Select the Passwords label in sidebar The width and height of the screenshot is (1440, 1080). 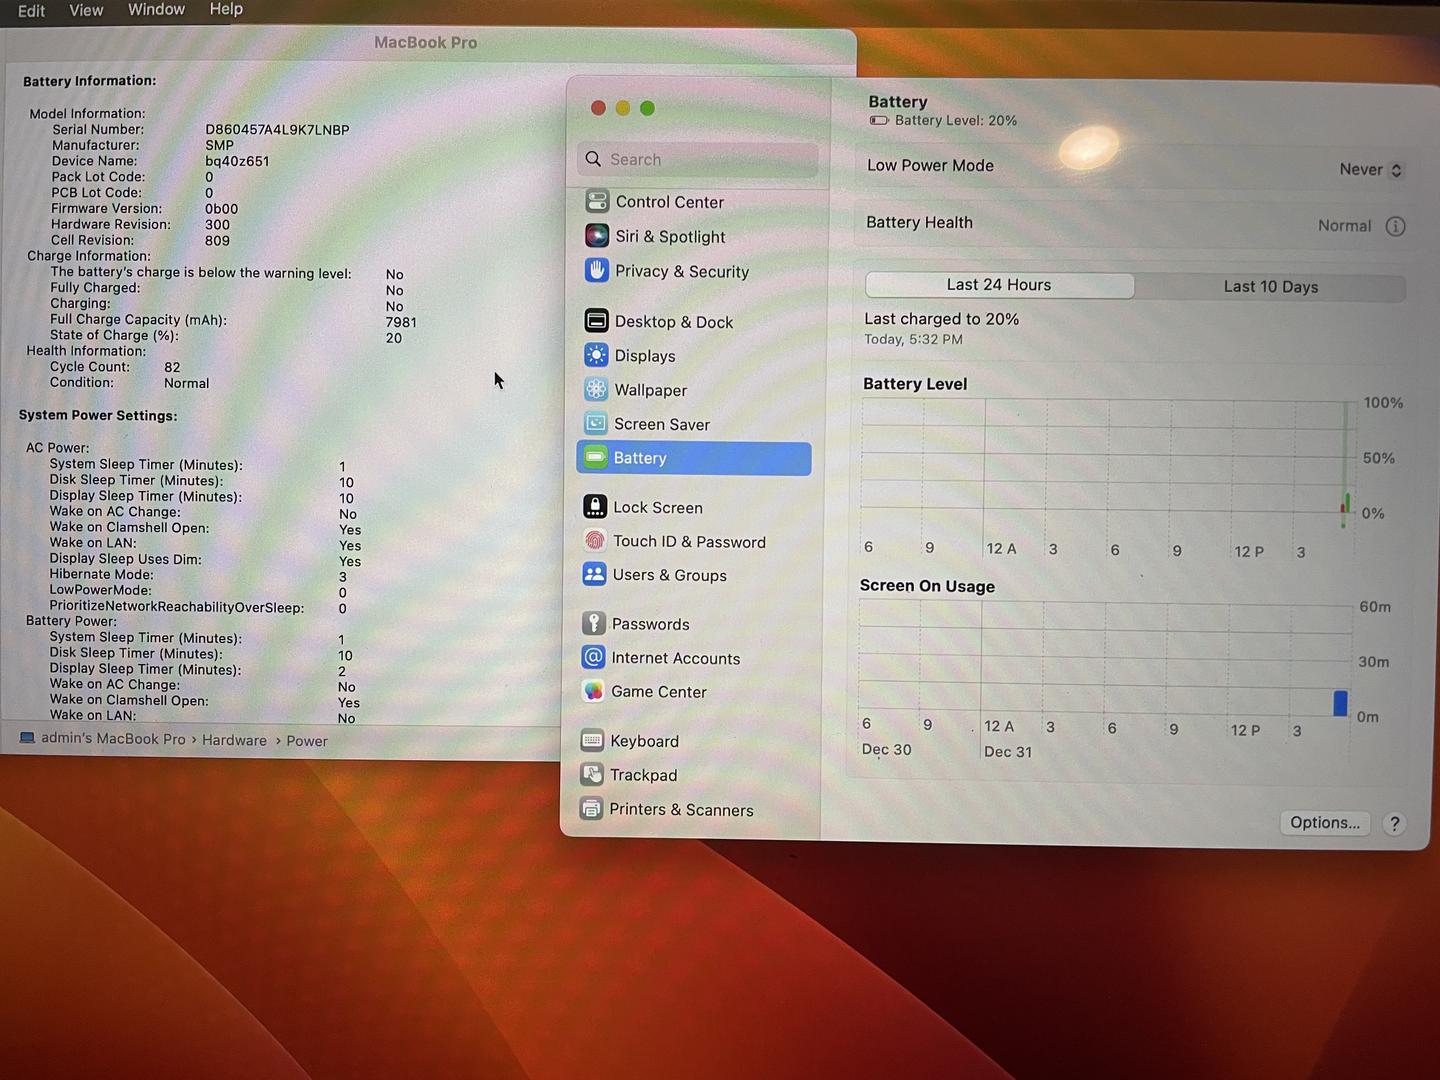[651, 624]
